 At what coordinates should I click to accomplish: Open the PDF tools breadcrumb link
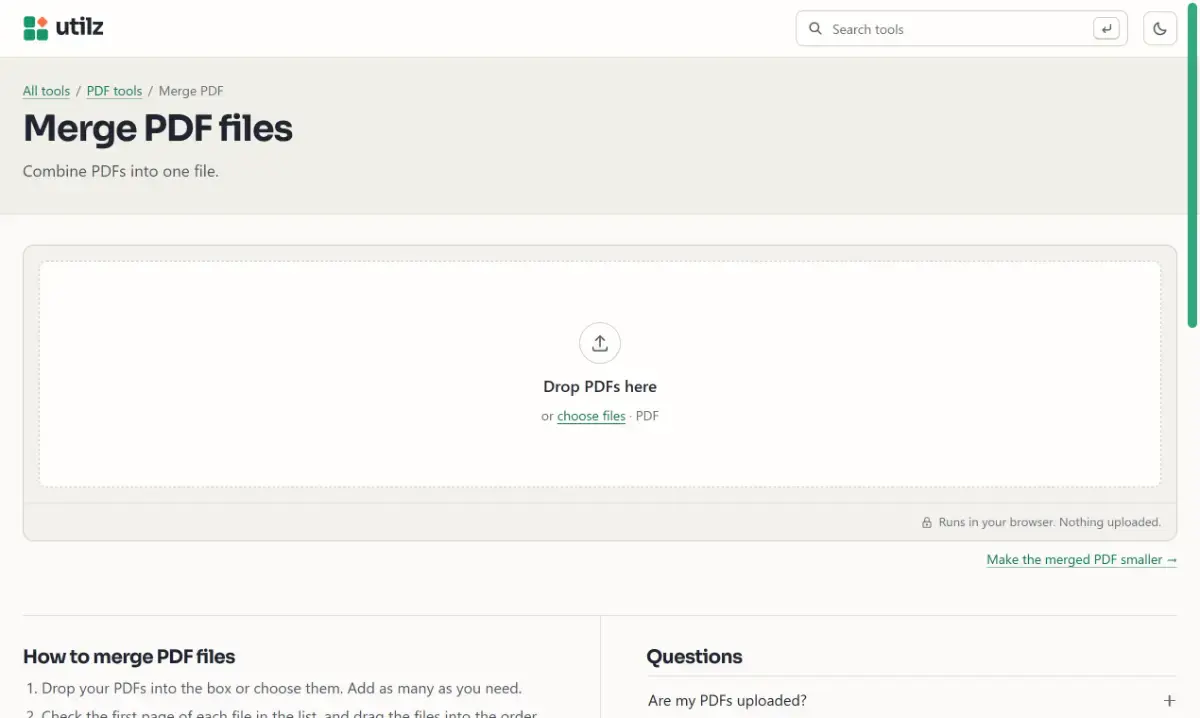click(114, 91)
